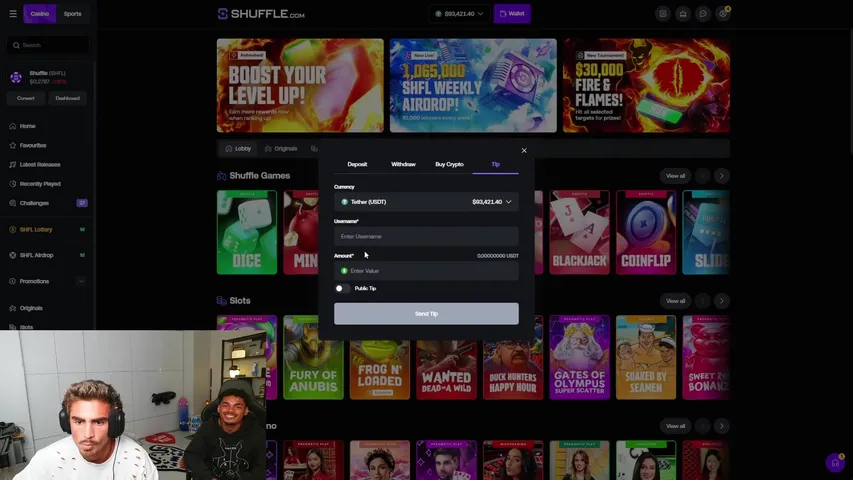Viewport: 853px width, 480px height.
Task: Open the Dice game tile
Action: [x=247, y=232]
